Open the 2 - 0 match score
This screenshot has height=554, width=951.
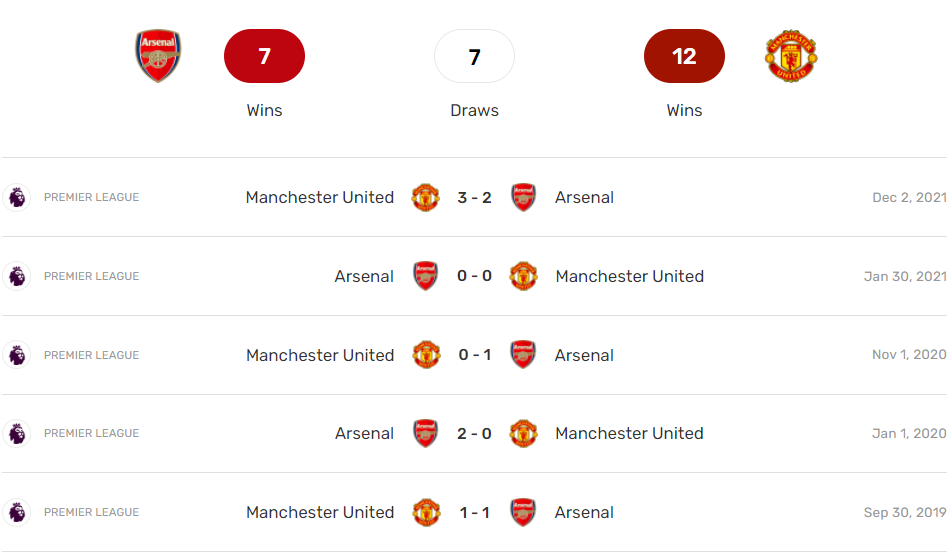coord(474,433)
